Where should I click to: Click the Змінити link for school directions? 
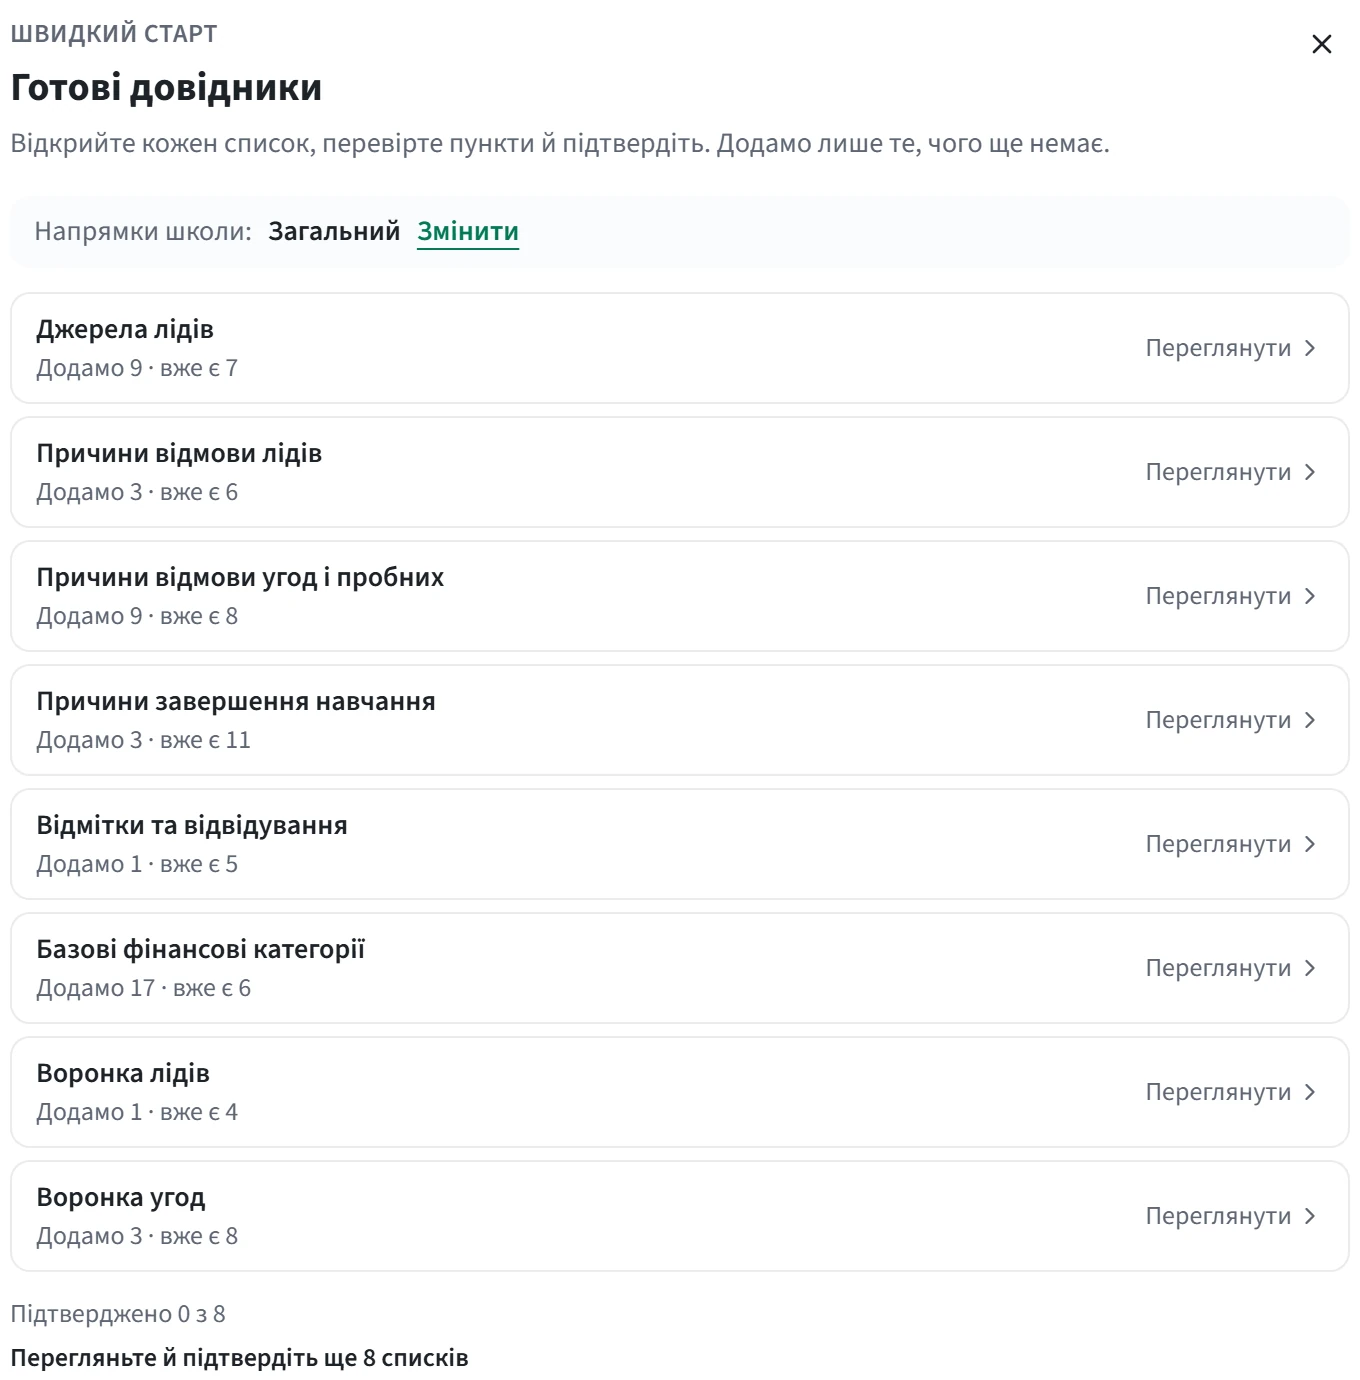pyautogui.click(x=468, y=231)
